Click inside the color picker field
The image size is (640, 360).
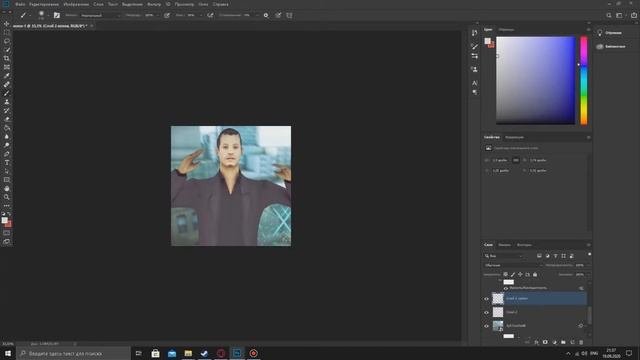click(535, 80)
